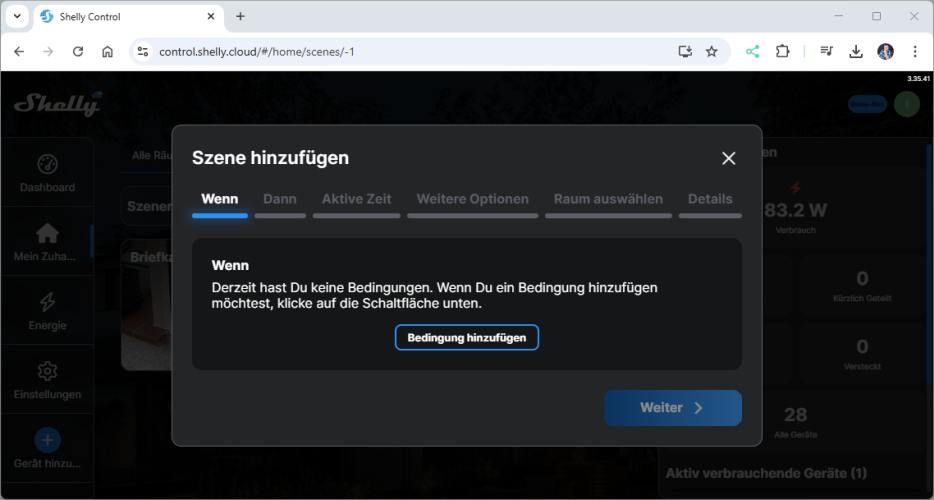The width and height of the screenshot is (934, 500).
Task: Open Dashboard from the sidebar
Action: pos(47,173)
